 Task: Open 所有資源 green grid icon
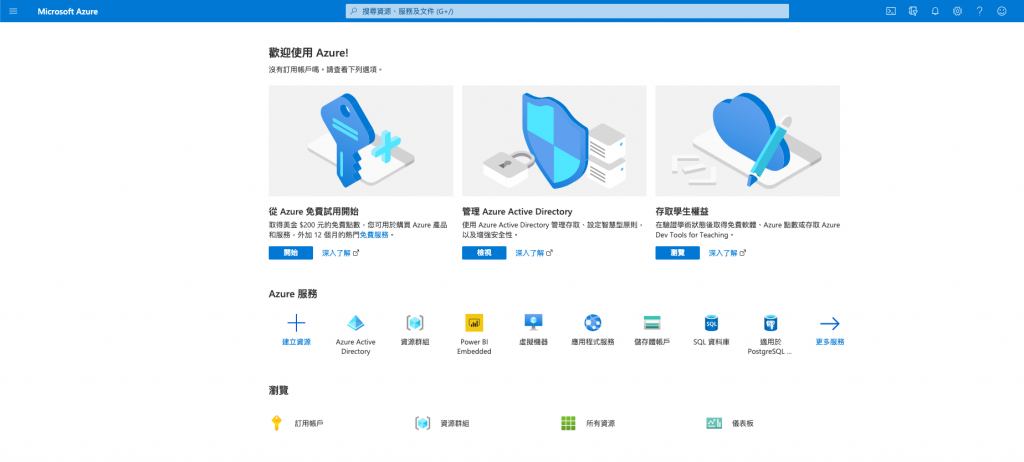568,423
